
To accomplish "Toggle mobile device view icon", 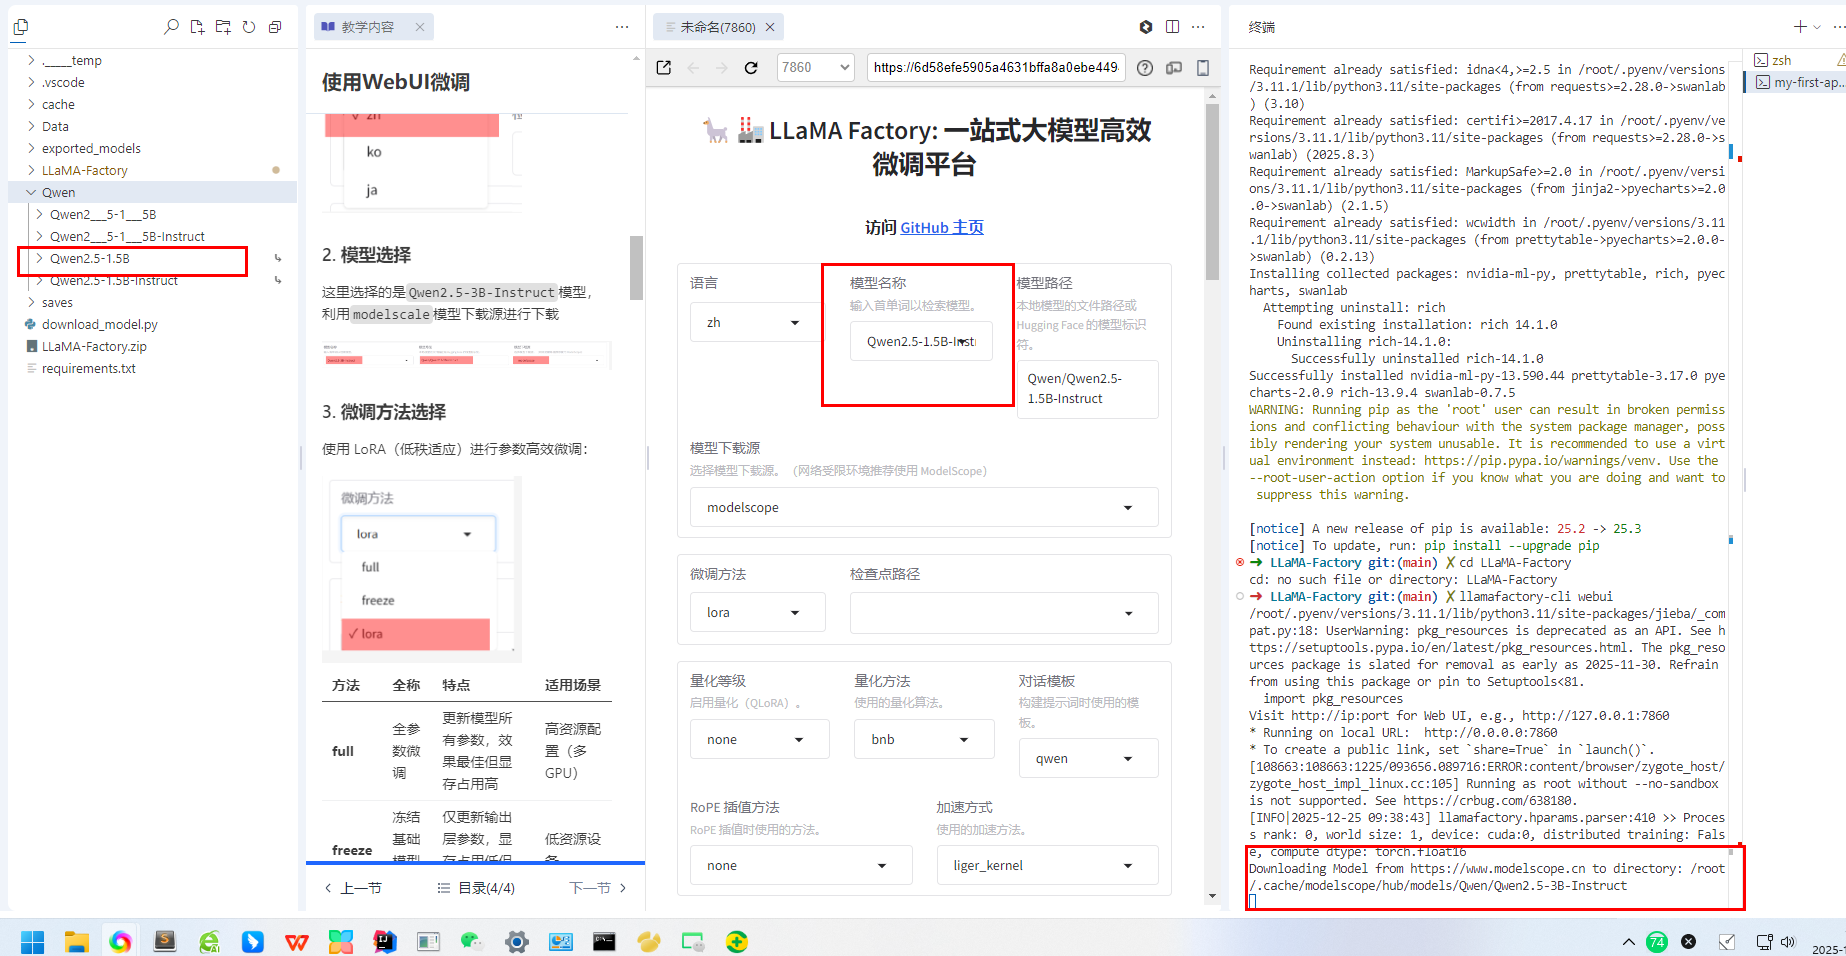I will click(x=1203, y=67).
